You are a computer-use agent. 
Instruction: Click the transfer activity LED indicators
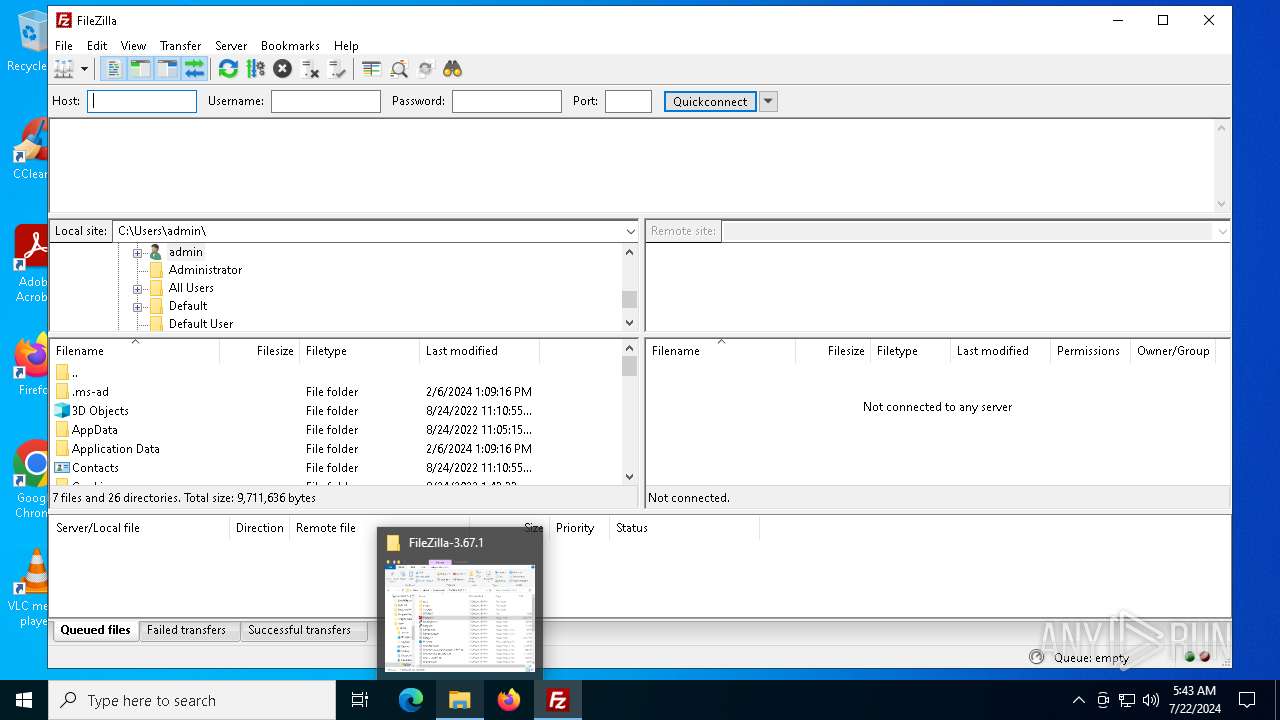tap(1197, 657)
